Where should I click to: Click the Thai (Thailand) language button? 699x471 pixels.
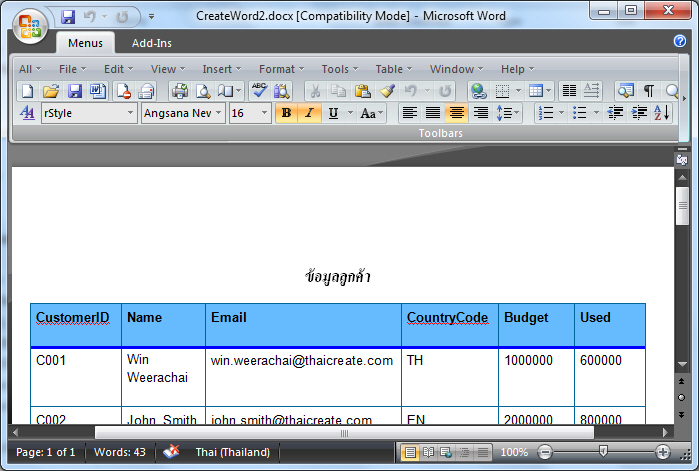click(x=233, y=452)
